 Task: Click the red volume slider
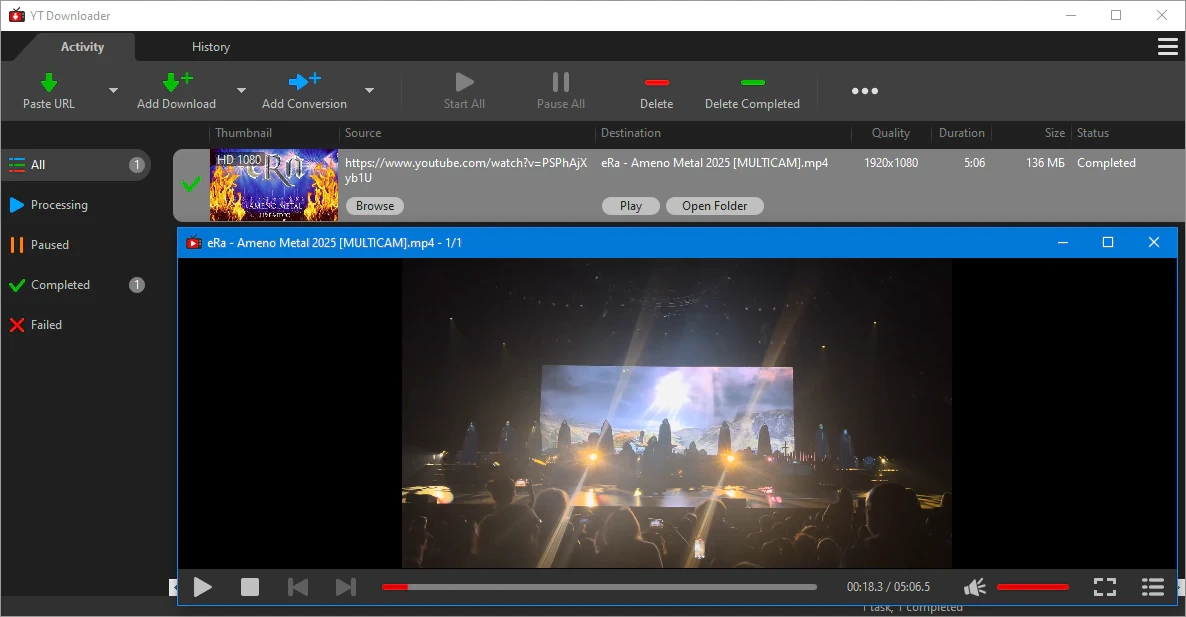point(1032,587)
